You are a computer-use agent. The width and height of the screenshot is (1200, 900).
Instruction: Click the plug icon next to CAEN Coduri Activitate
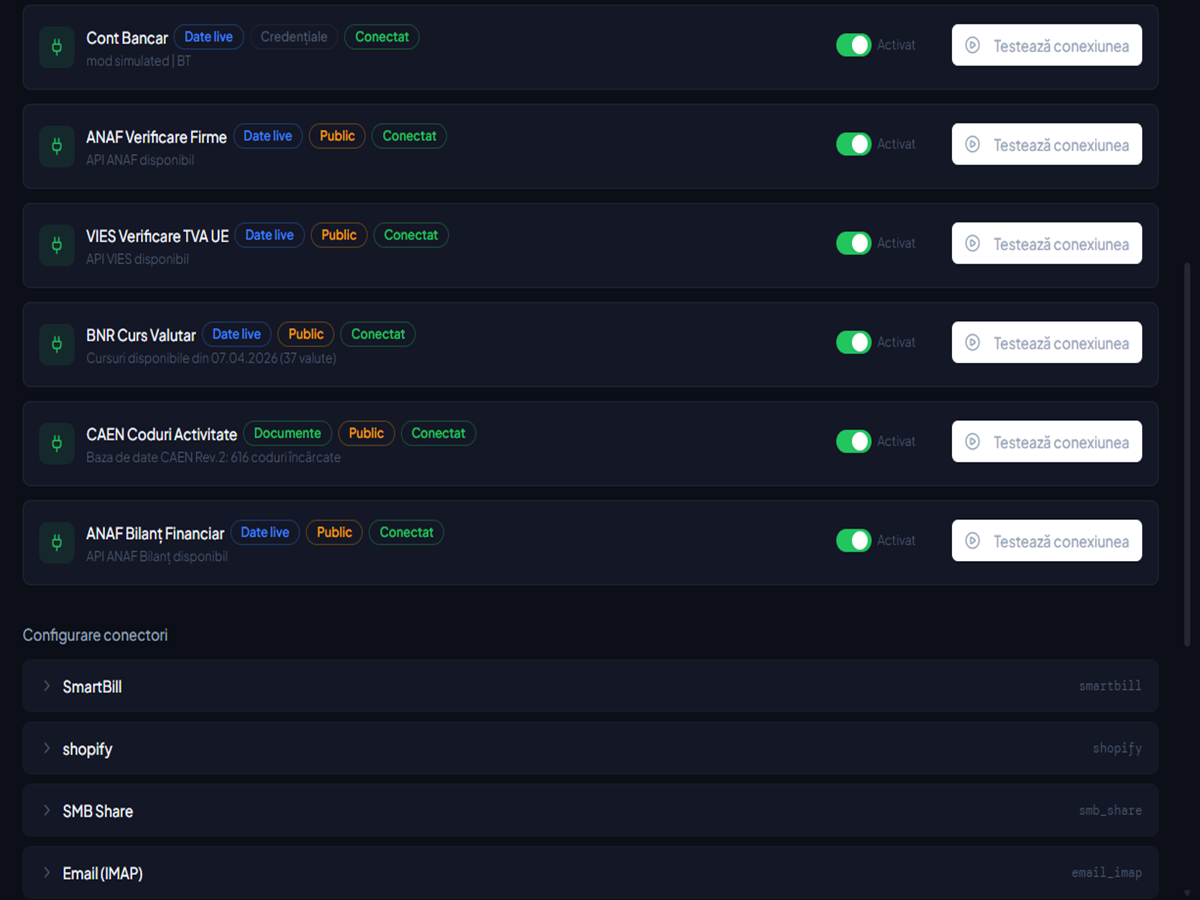(57, 443)
